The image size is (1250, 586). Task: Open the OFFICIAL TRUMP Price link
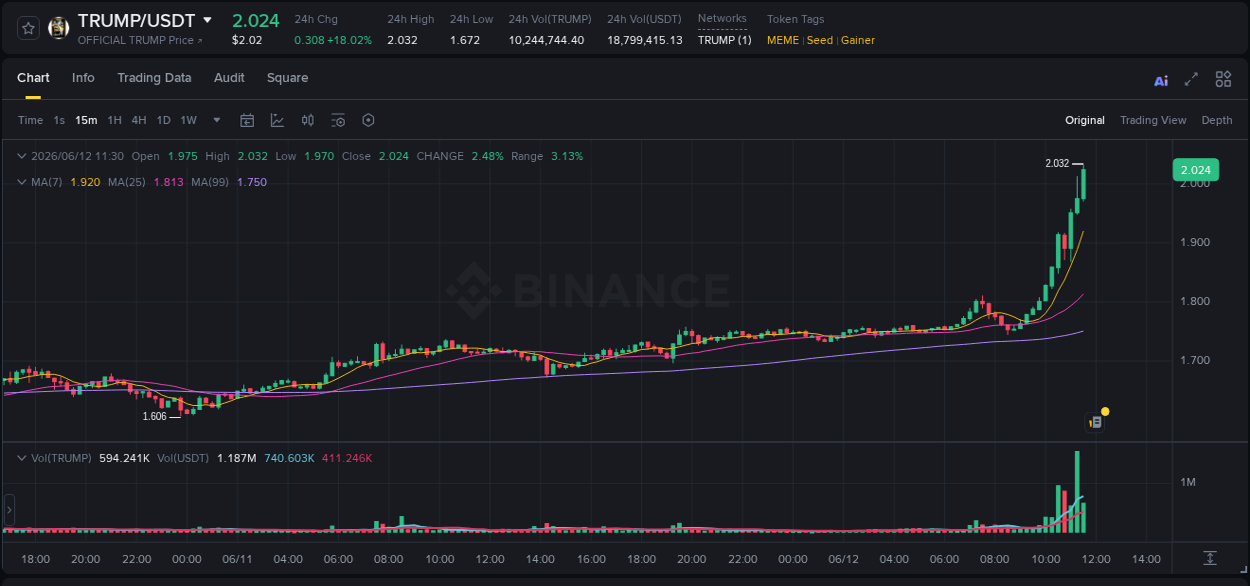(x=140, y=40)
